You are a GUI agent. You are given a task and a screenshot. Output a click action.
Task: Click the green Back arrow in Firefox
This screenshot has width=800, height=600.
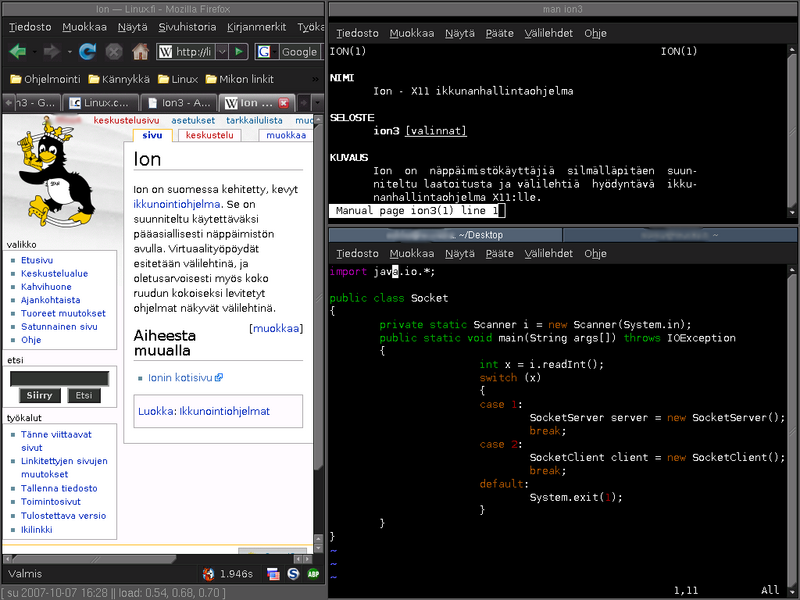(17, 51)
